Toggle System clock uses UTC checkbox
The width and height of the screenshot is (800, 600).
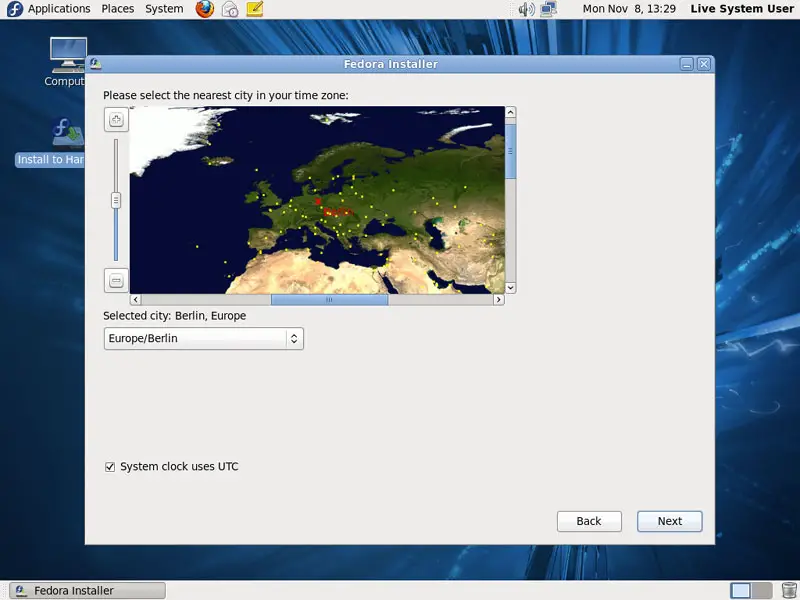(110, 467)
